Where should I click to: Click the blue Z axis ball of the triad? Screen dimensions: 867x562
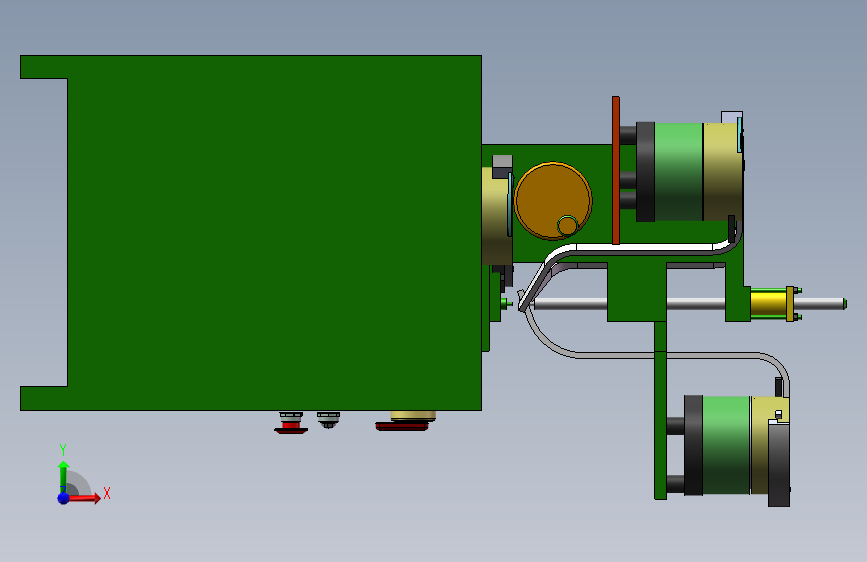[64, 498]
